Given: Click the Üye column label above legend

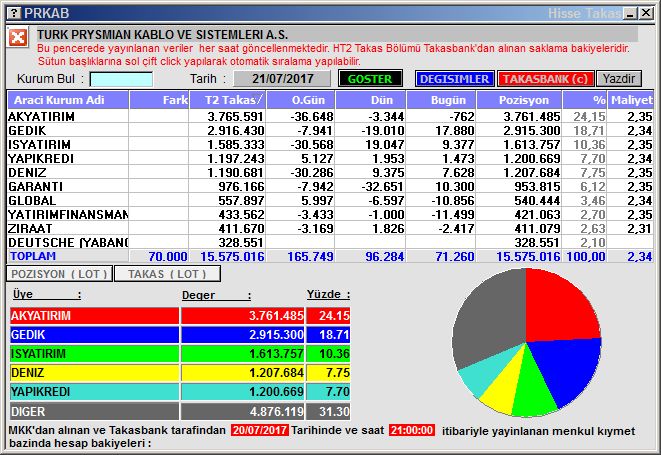Looking at the screenshot, I should [x=46, y=294].
